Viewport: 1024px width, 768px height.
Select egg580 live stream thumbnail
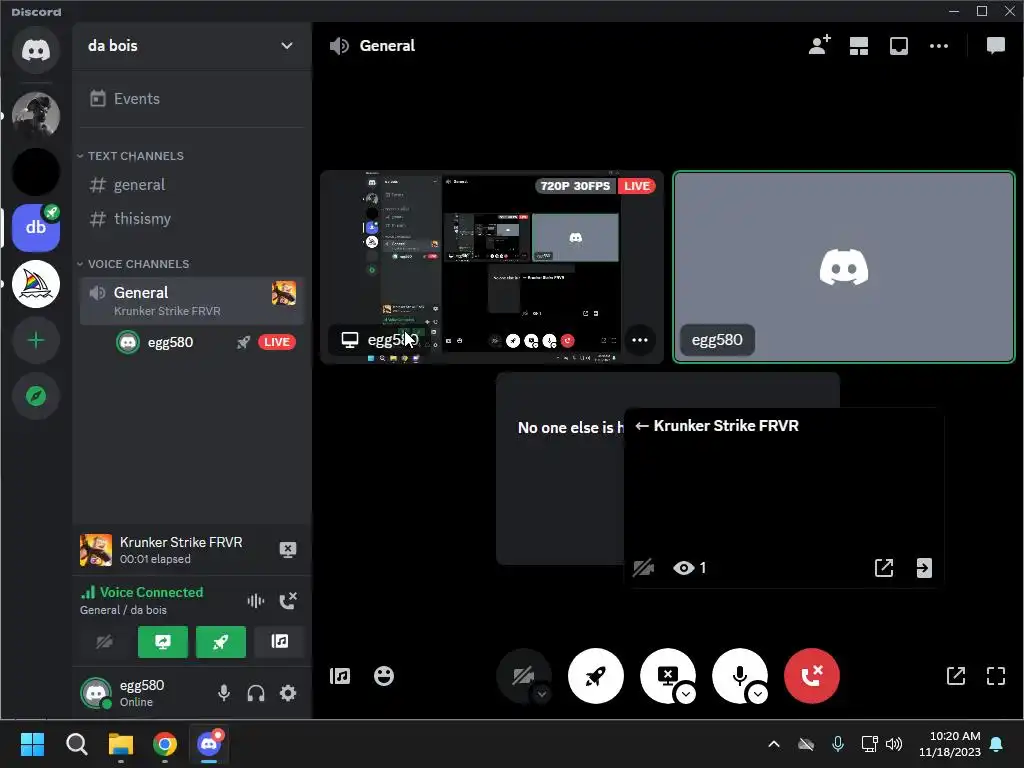coord(492,267)
